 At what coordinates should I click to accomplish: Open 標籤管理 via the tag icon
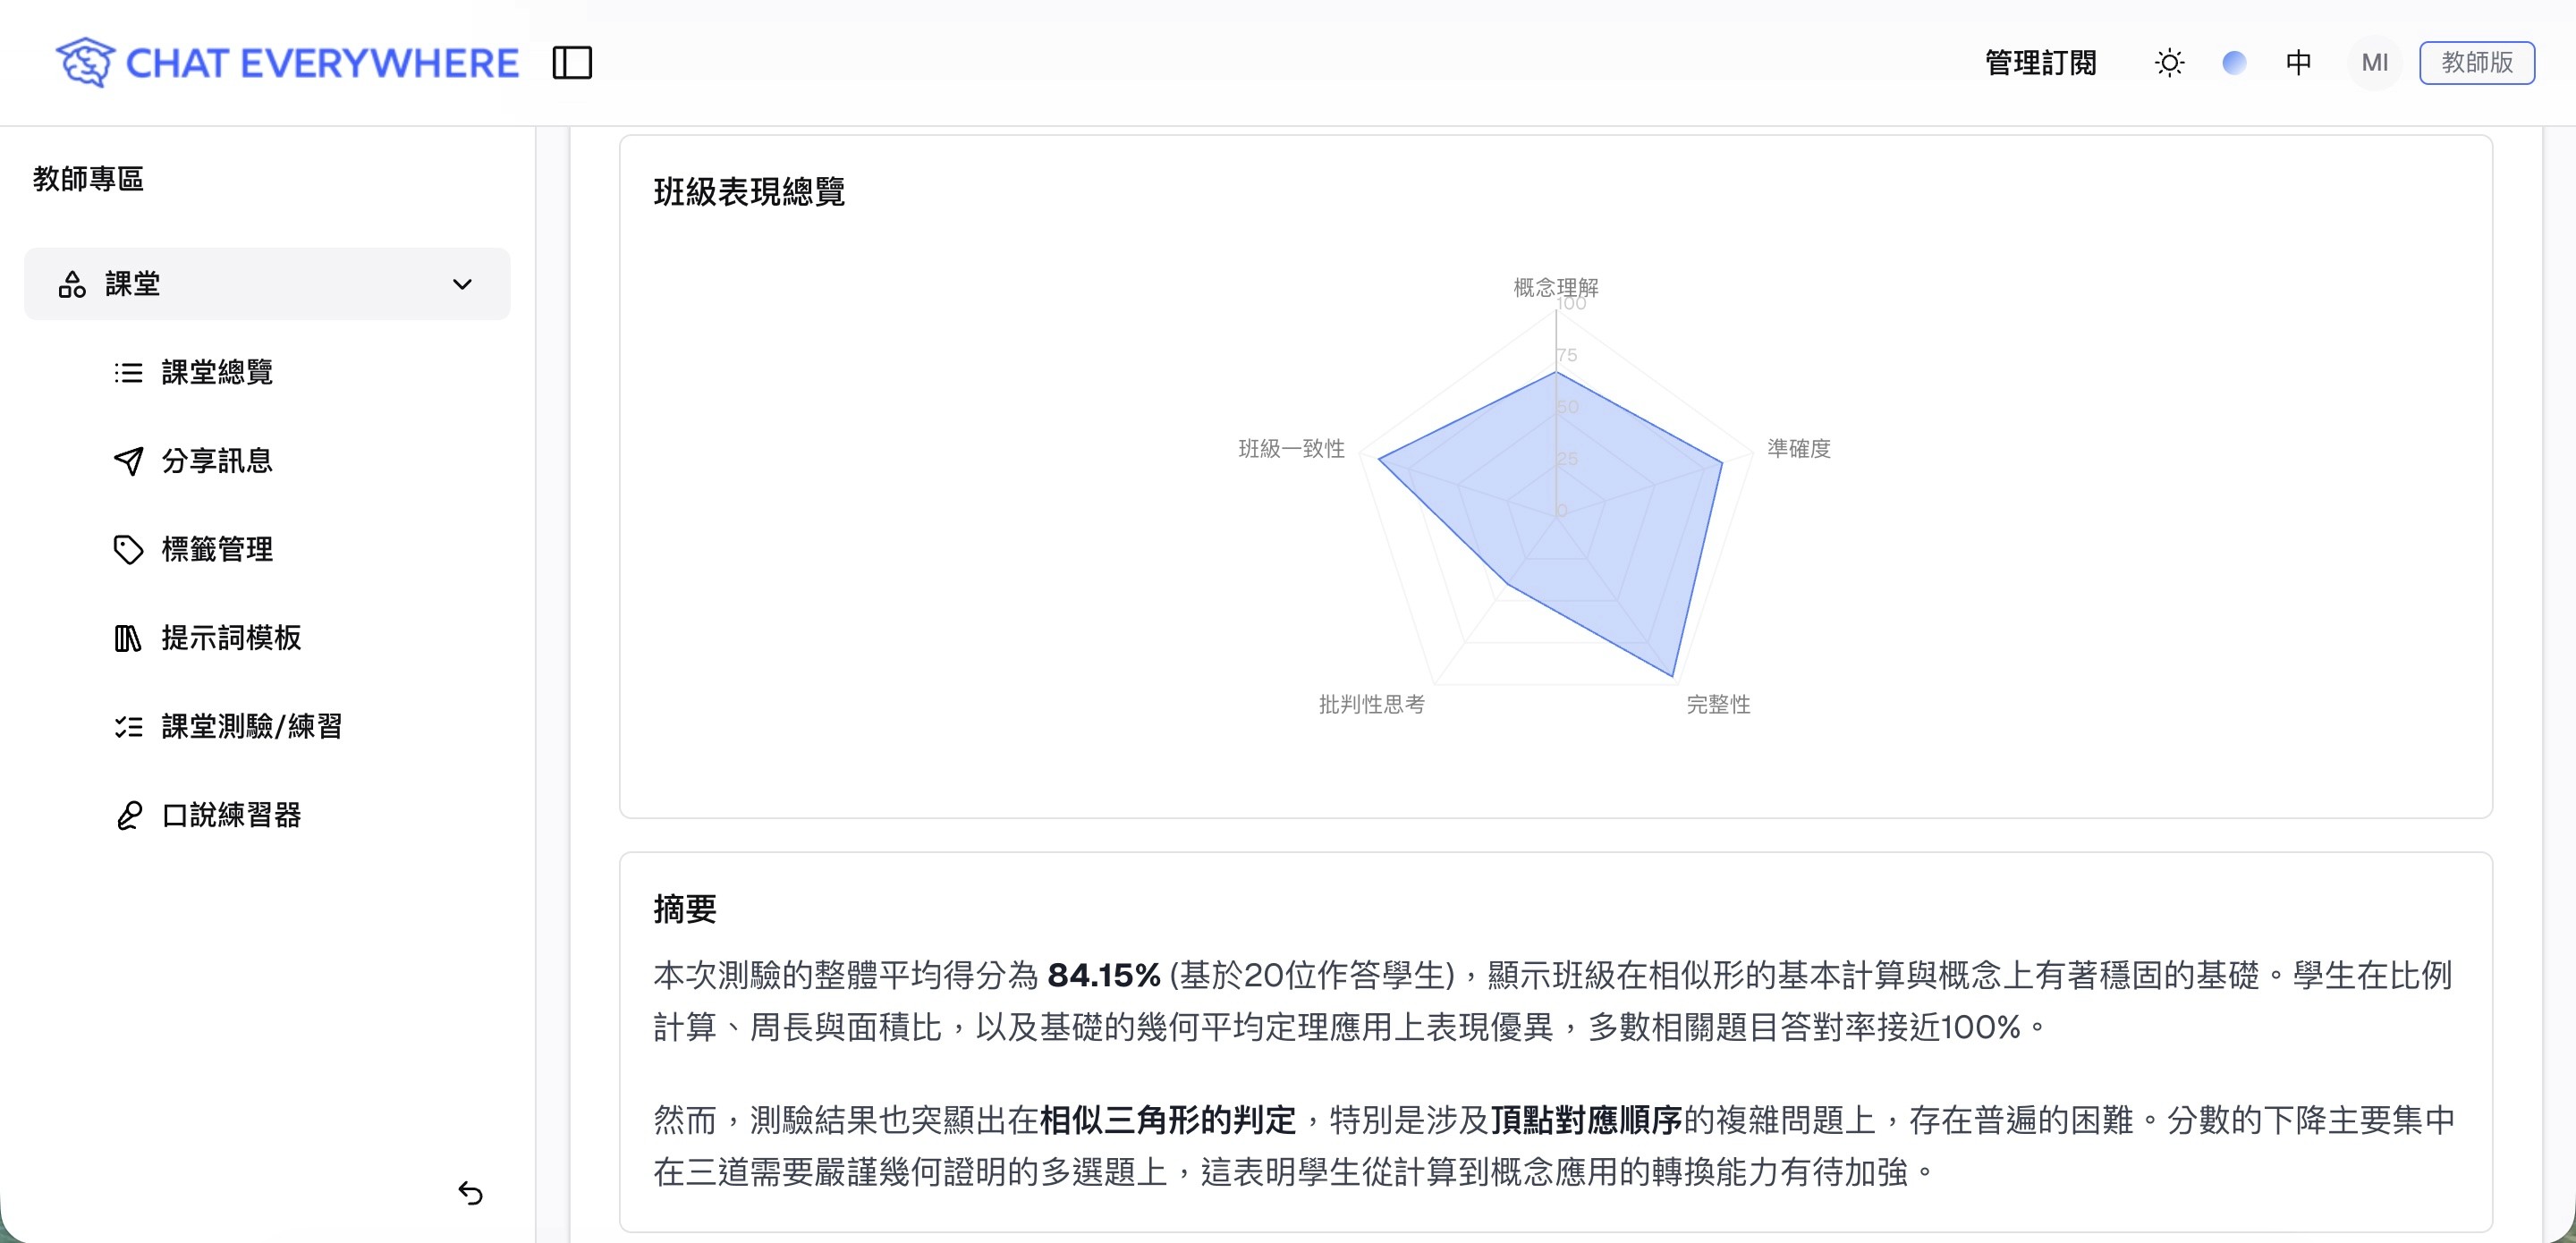point(129,549)
